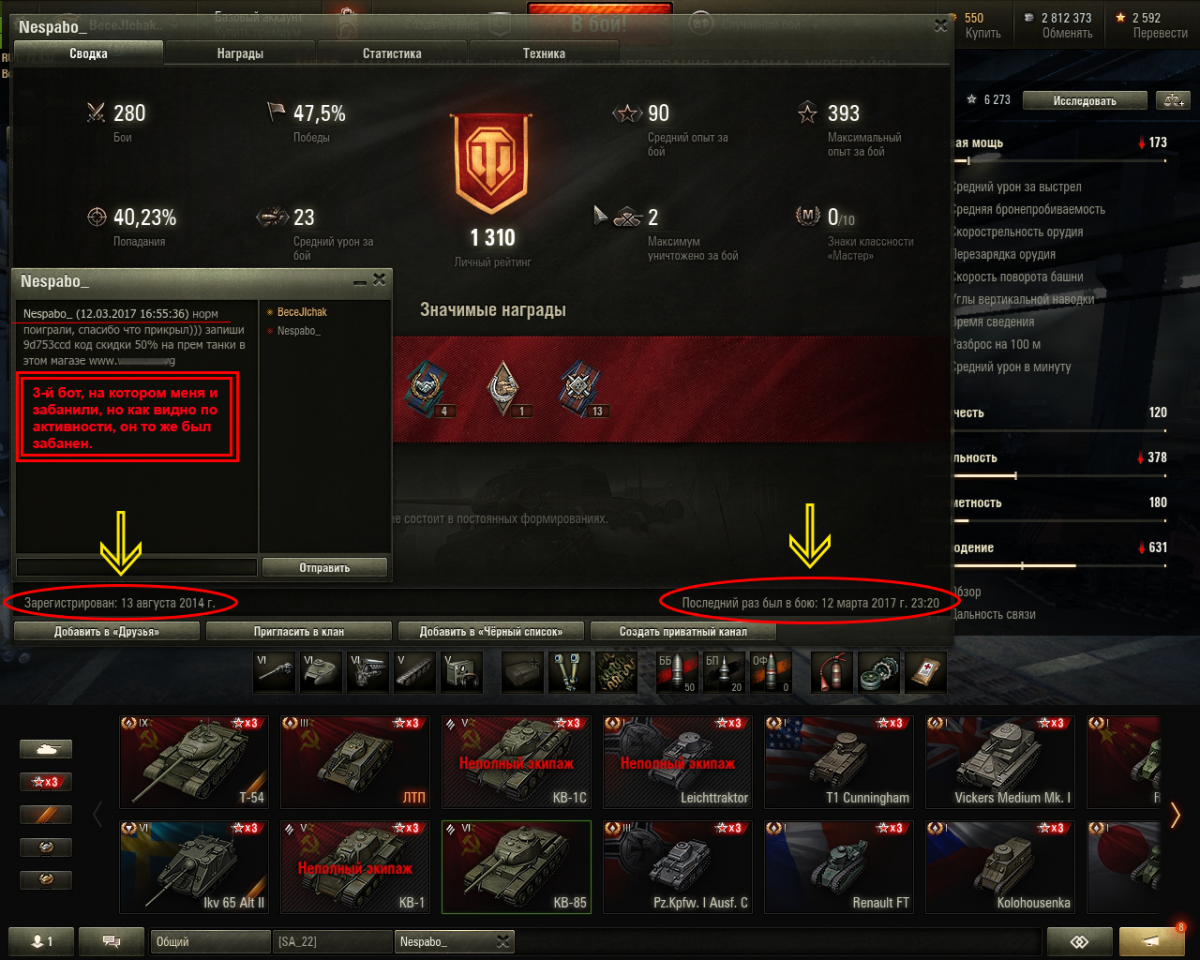Screen dimensions: 1200x960
Task: Close the Nespabo_ chat tab
Action: 503,941
